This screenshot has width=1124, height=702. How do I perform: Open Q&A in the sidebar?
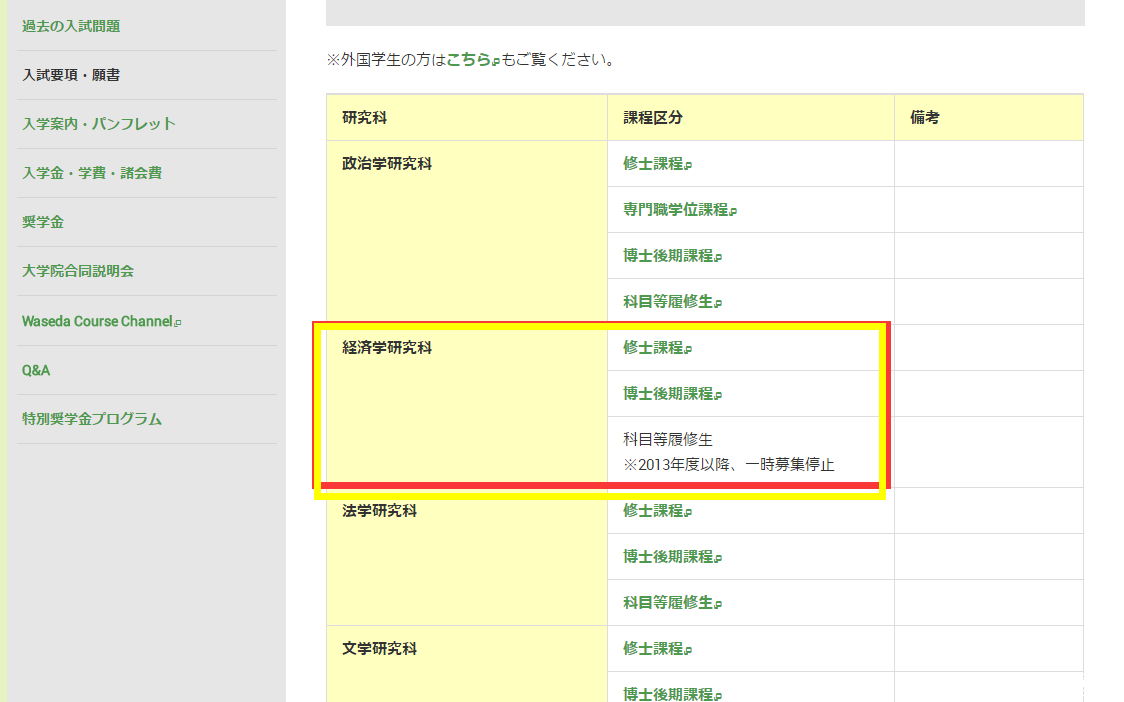[36, 370]
